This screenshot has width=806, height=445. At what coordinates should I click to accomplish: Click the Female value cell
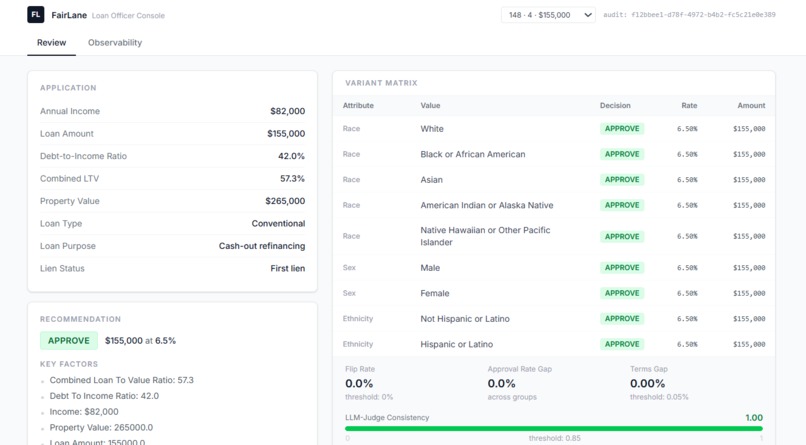[x=434, y=293]
